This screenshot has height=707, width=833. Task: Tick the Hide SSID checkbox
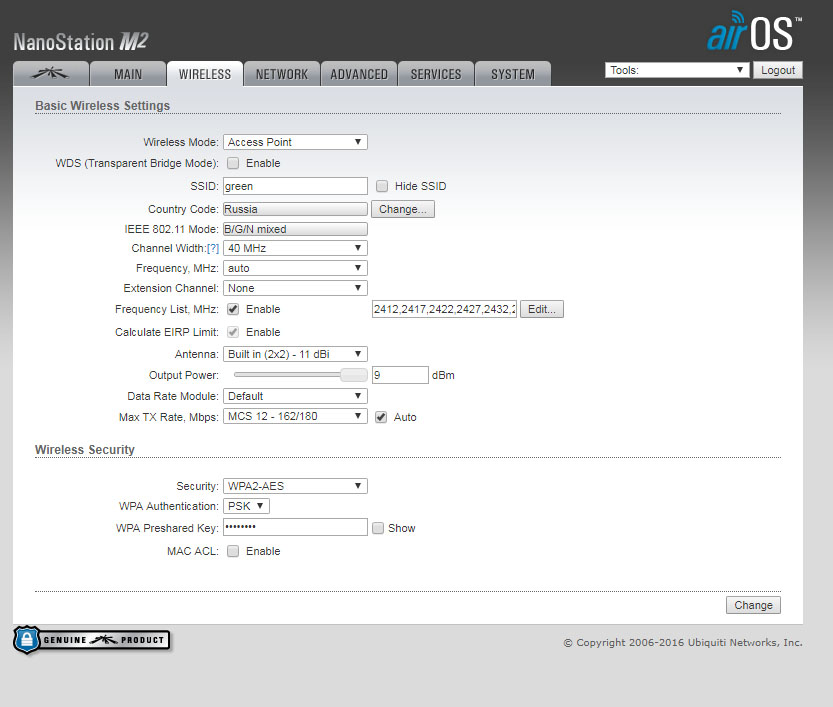pos(381,186)
